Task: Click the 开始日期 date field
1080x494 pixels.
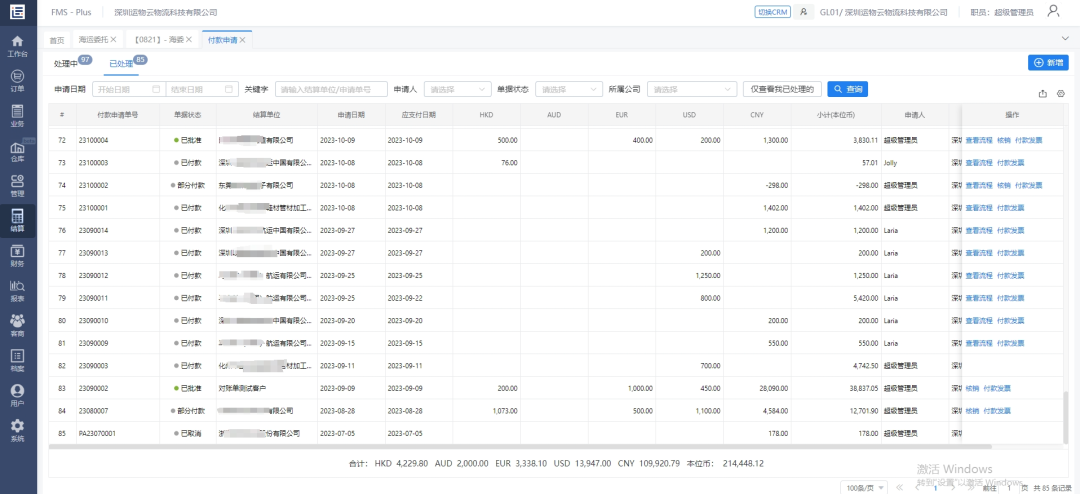Action: [129, 90]
